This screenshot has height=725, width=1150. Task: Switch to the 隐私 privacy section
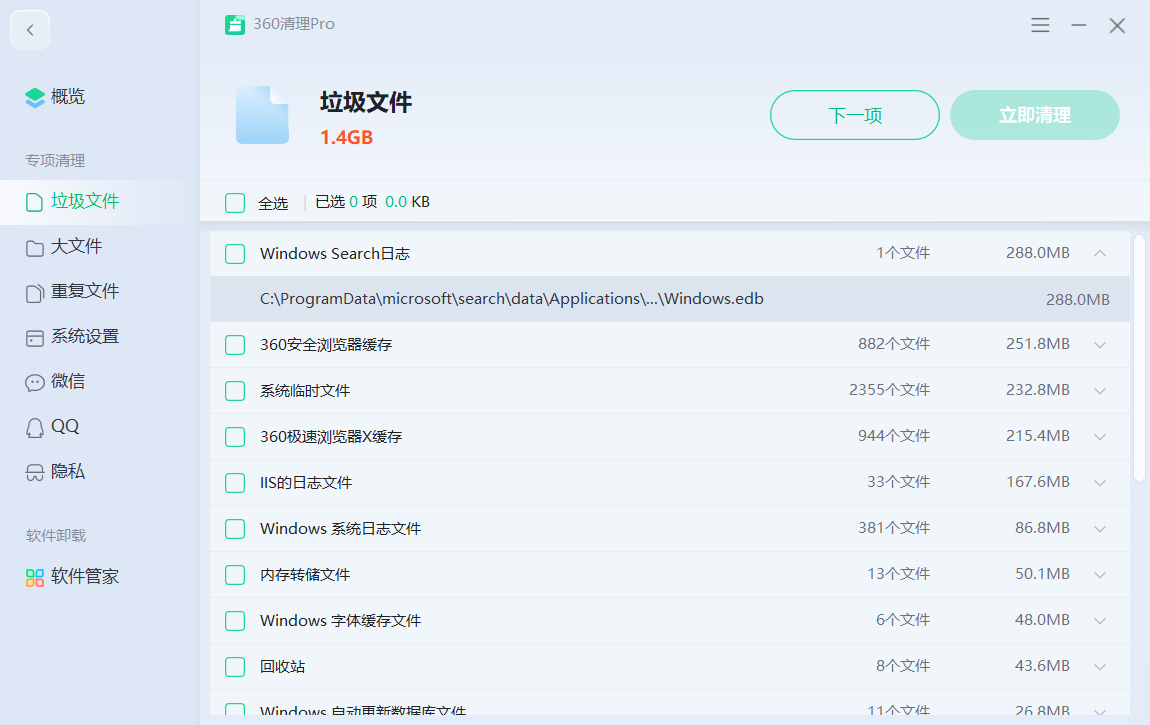pos(67,471)
